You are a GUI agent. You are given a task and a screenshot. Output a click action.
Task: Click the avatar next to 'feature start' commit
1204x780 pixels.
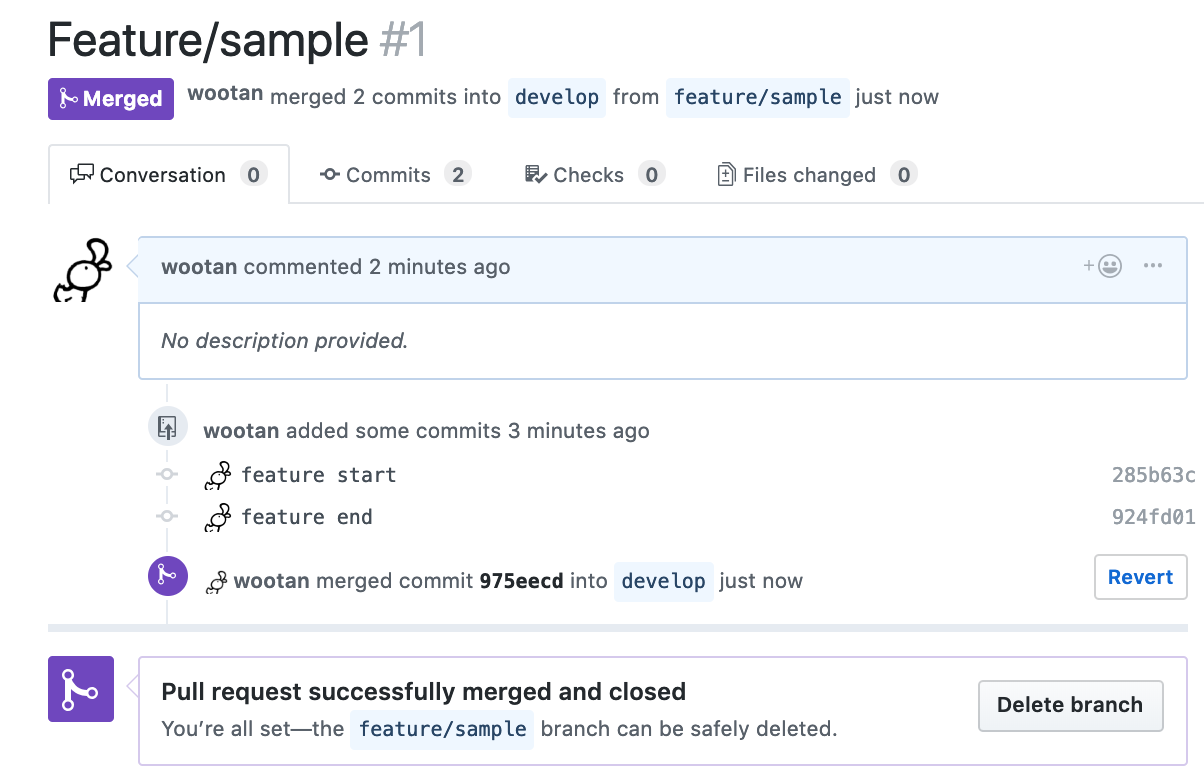[218, 475]
